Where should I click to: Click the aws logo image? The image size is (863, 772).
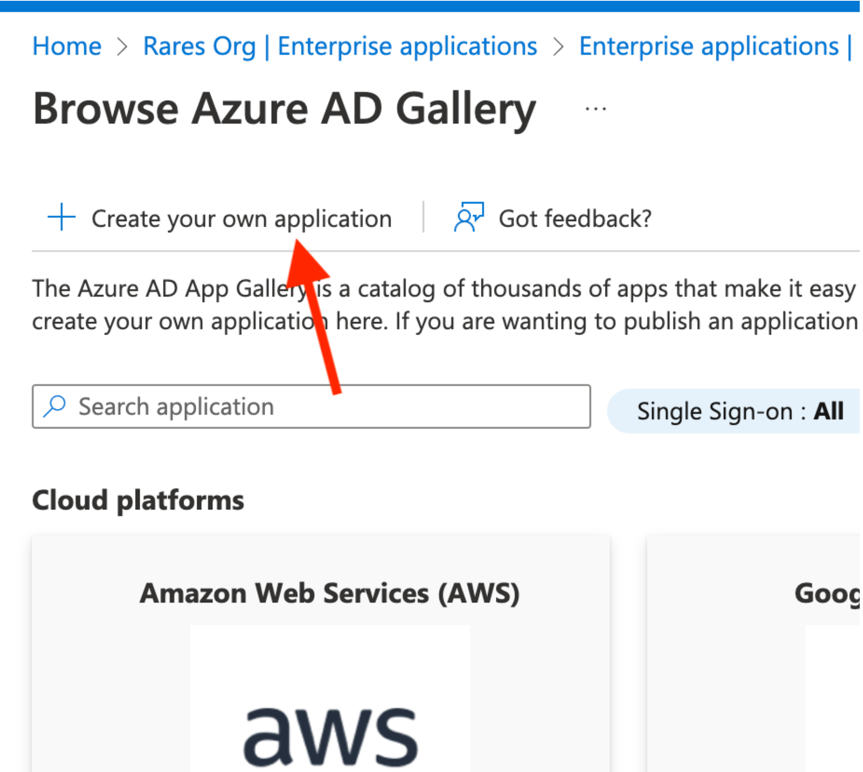(x=330, y=722)
